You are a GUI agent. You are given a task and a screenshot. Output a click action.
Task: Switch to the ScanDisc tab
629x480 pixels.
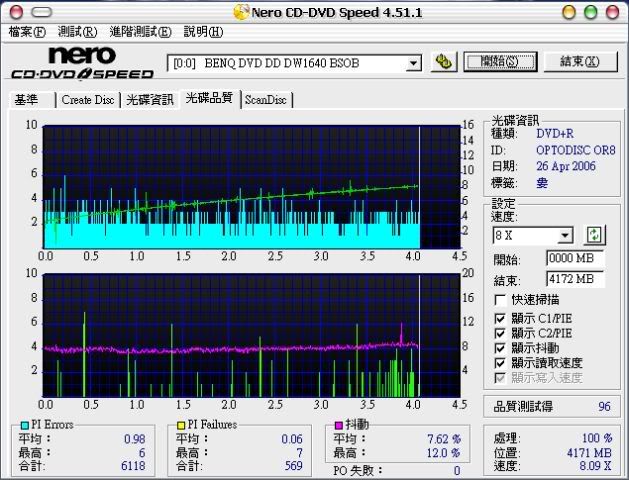coord(266,99)
